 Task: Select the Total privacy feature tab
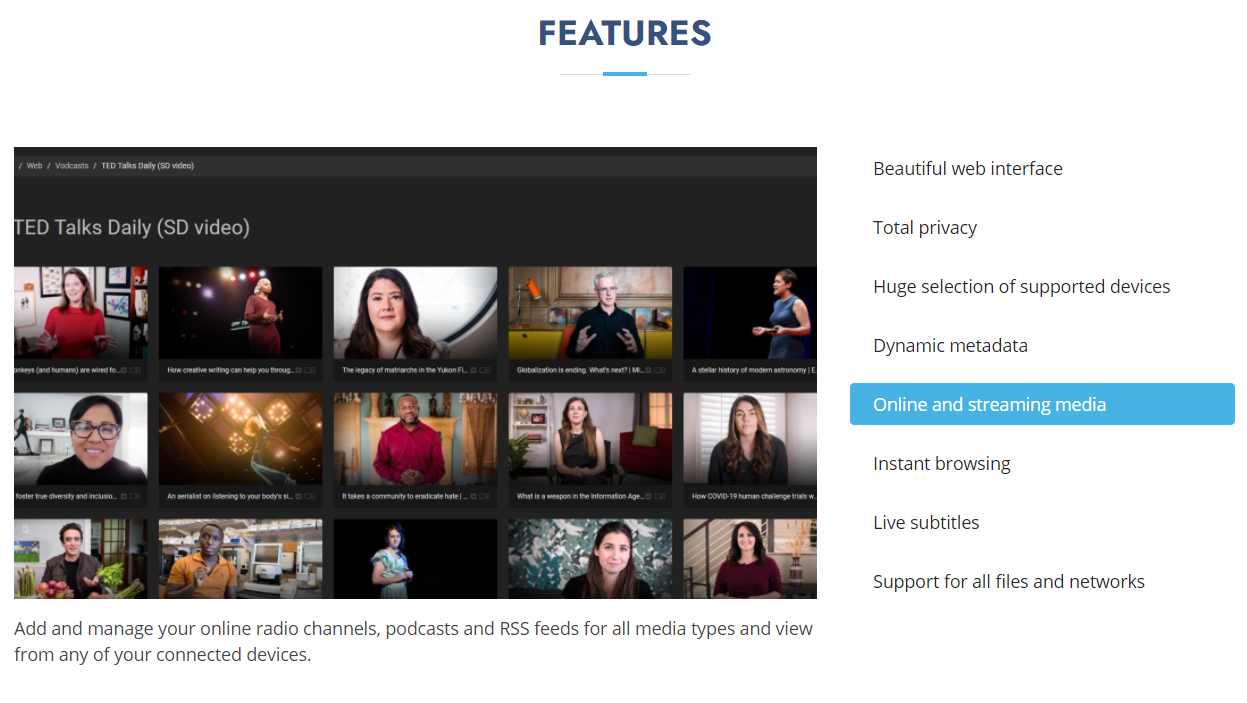pyautogui.click(x=1042, y=227)
